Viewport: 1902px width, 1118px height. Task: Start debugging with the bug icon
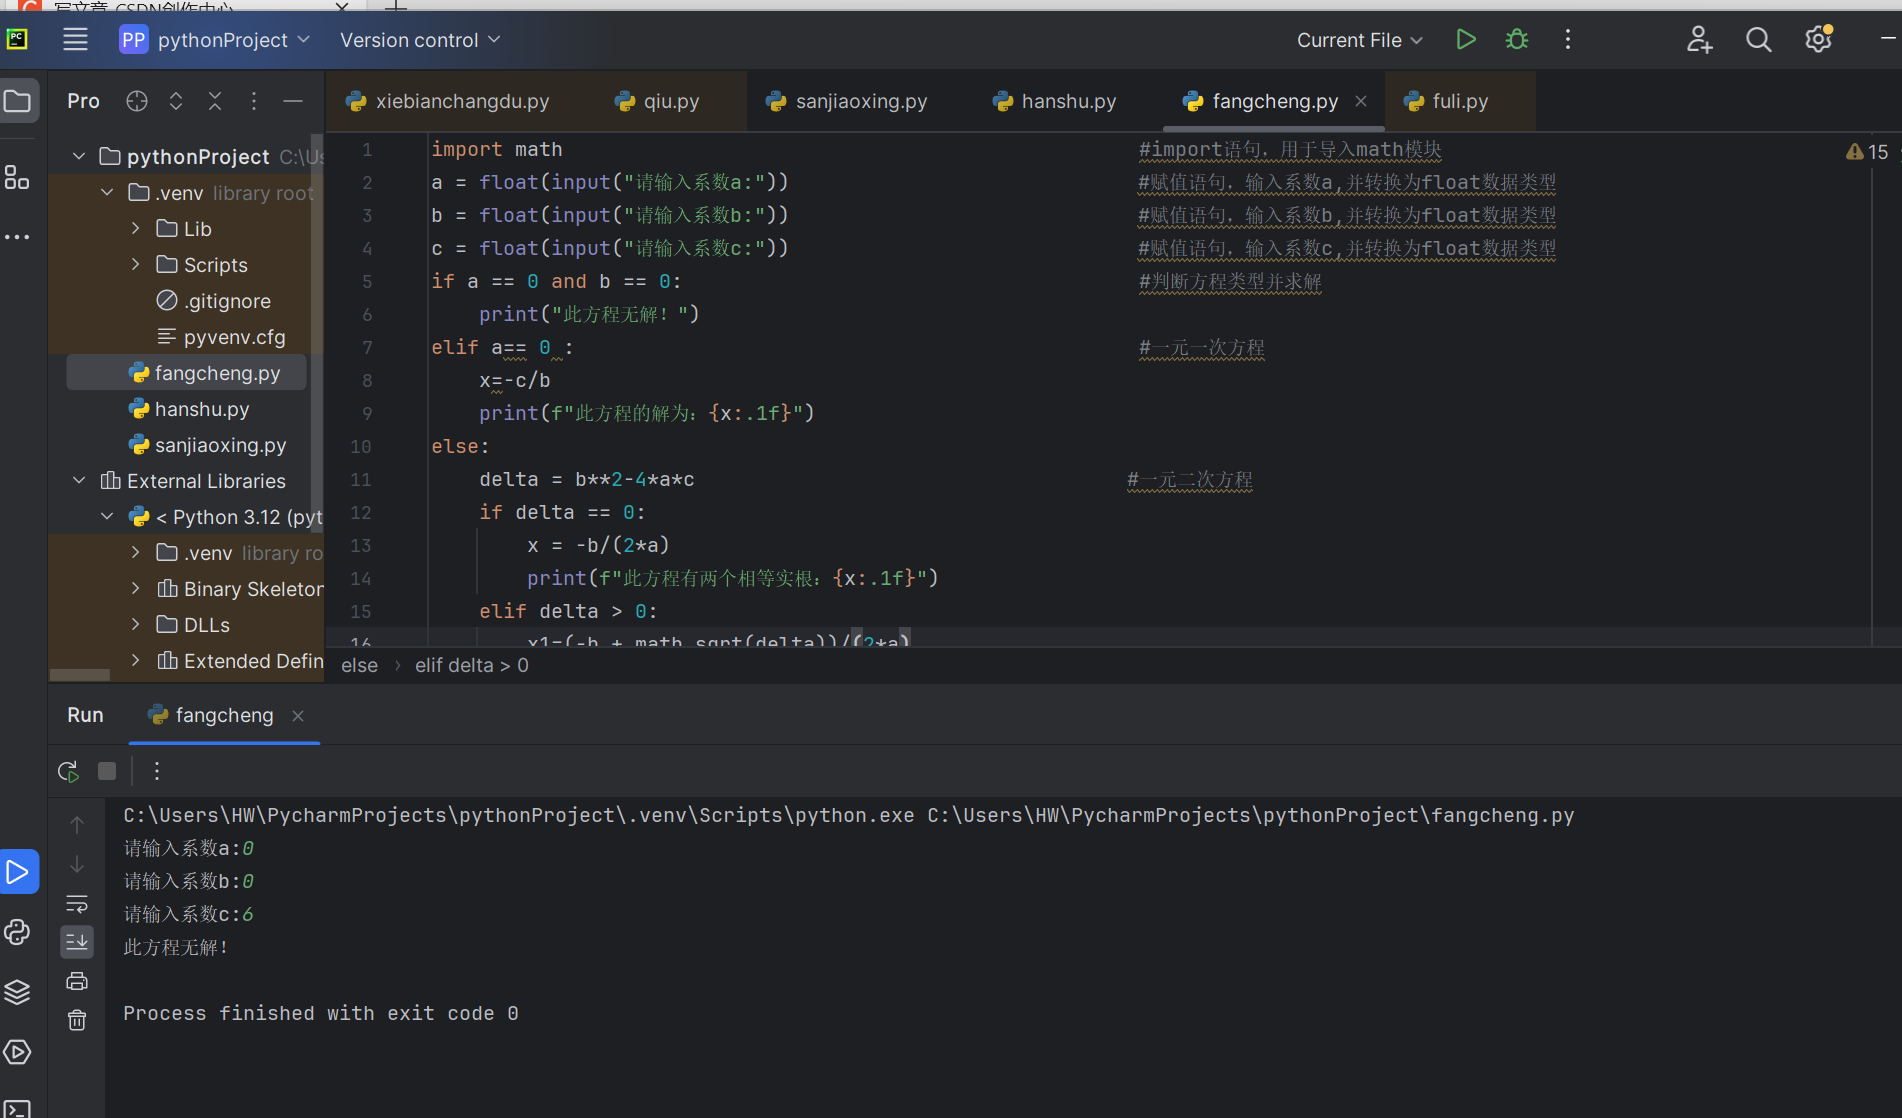1516,39
